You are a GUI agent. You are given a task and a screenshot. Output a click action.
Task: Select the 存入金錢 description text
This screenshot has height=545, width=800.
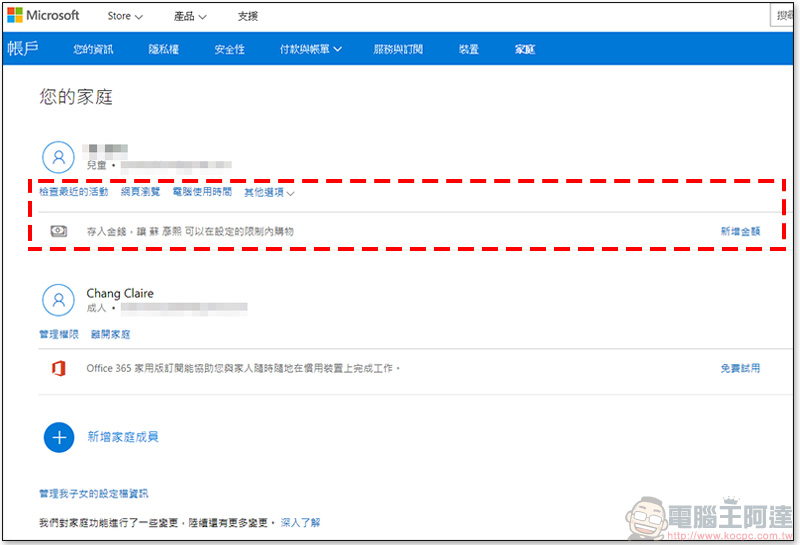(190, 231)
